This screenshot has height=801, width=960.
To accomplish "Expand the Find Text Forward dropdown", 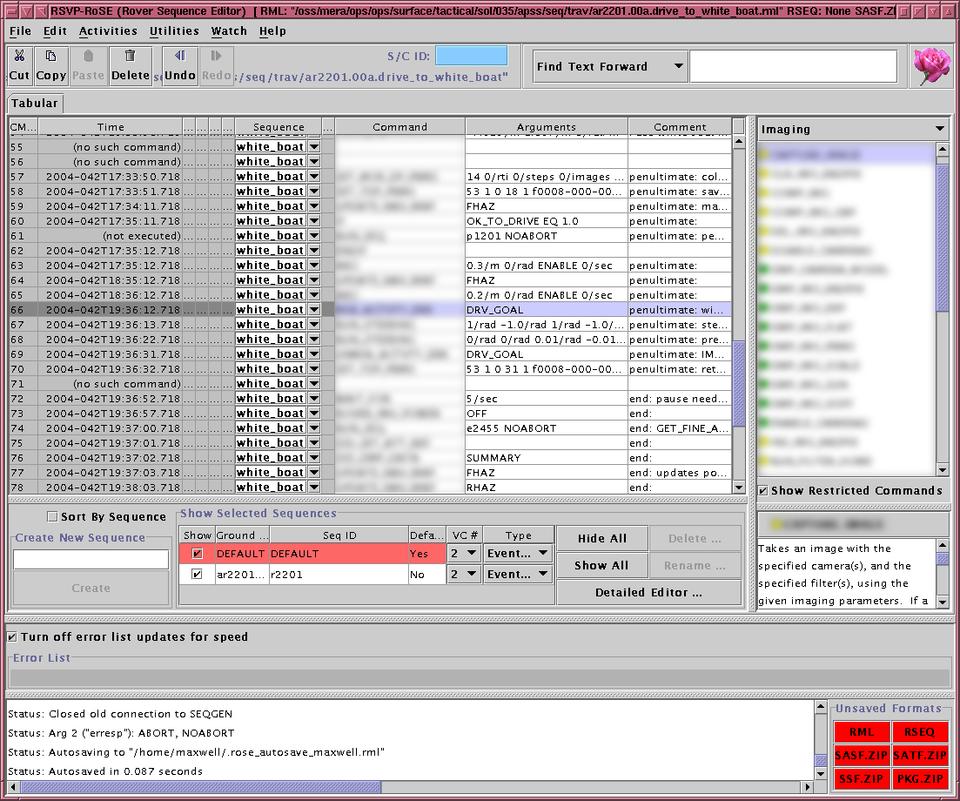I will tap(678, 67).
